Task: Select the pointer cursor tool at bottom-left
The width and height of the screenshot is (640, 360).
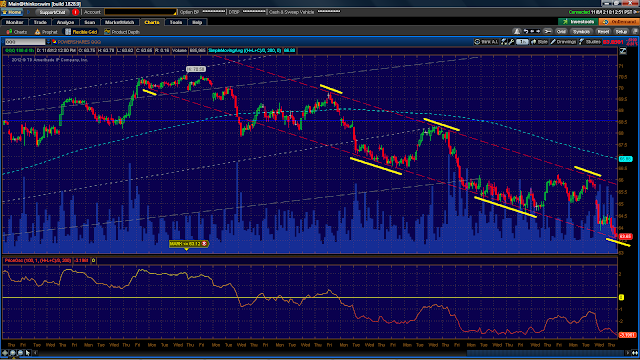Action: tap(28, 353)
